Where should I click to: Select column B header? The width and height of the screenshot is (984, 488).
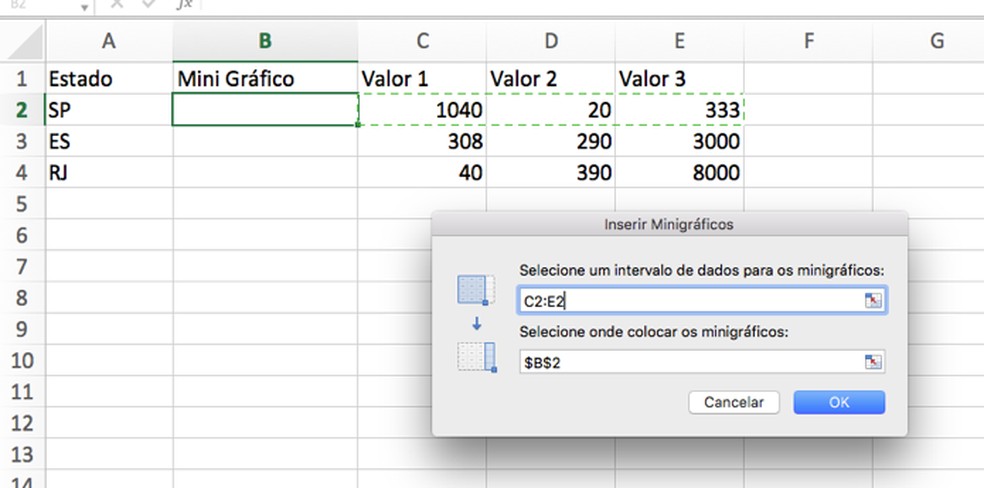tap(265, 41)
